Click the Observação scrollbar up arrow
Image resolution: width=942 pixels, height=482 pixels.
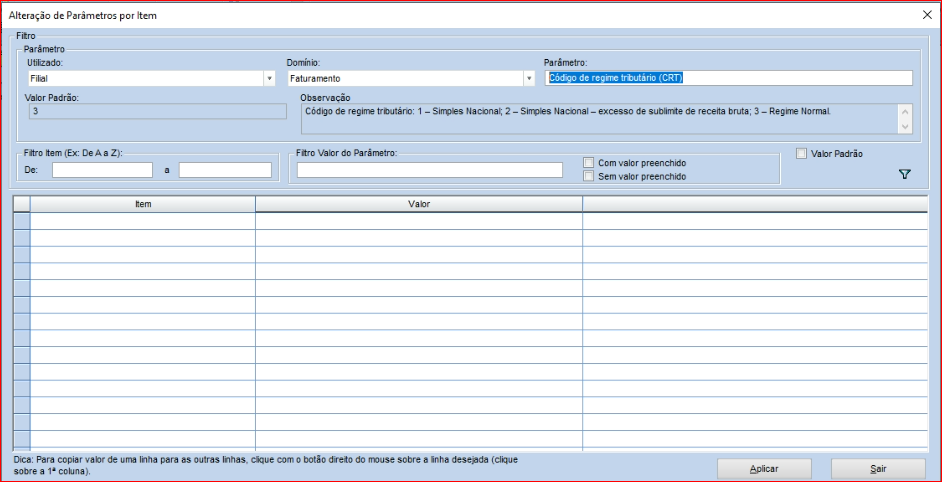tap(905, 111)
